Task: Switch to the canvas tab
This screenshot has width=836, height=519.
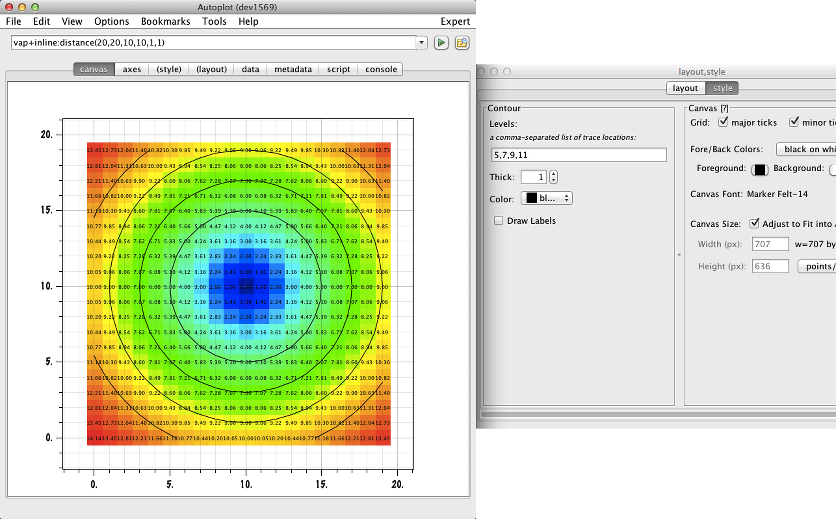Action: click(94, 69)
